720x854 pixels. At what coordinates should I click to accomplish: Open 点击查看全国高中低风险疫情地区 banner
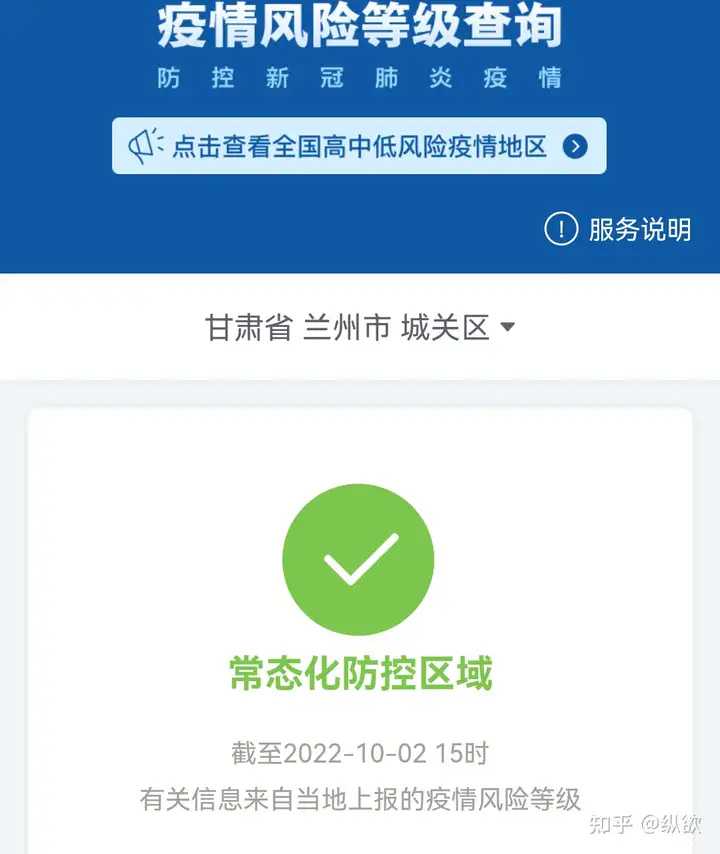[359, 146]
